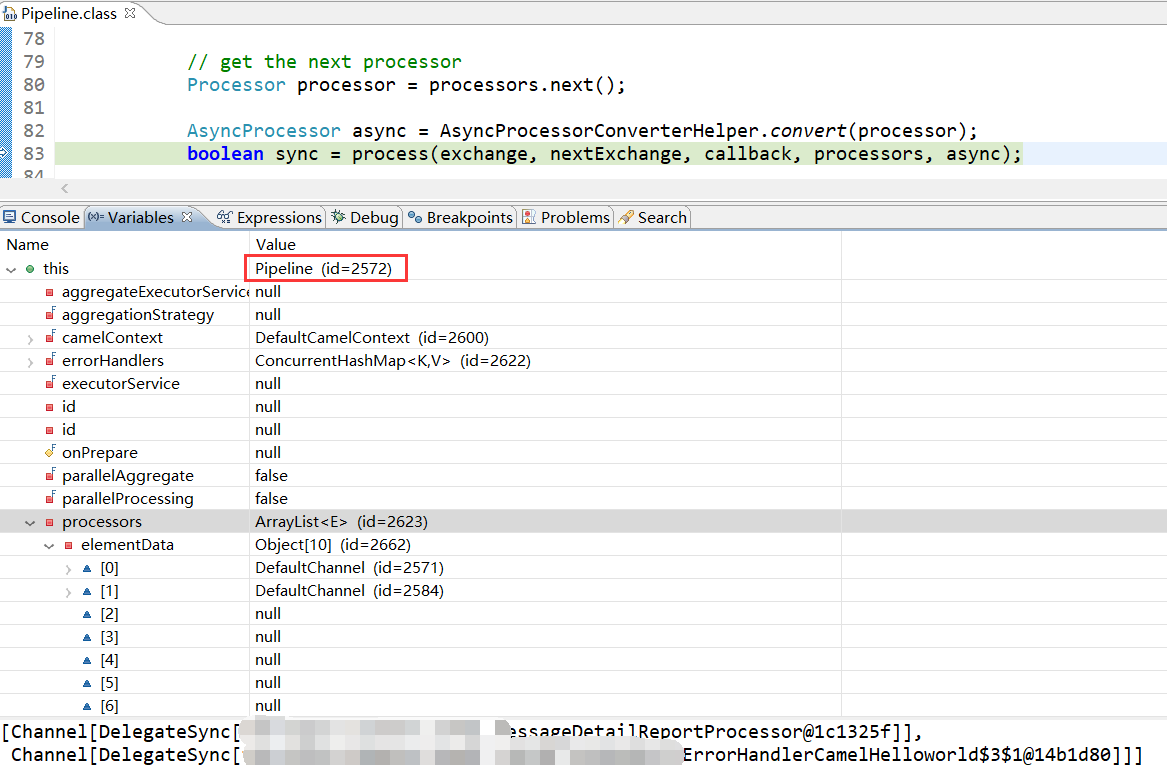Click the class file icon on Pipeline.class tab
Image resolution: width=1167 pixels, height=772 pixels.
[10, 13]
